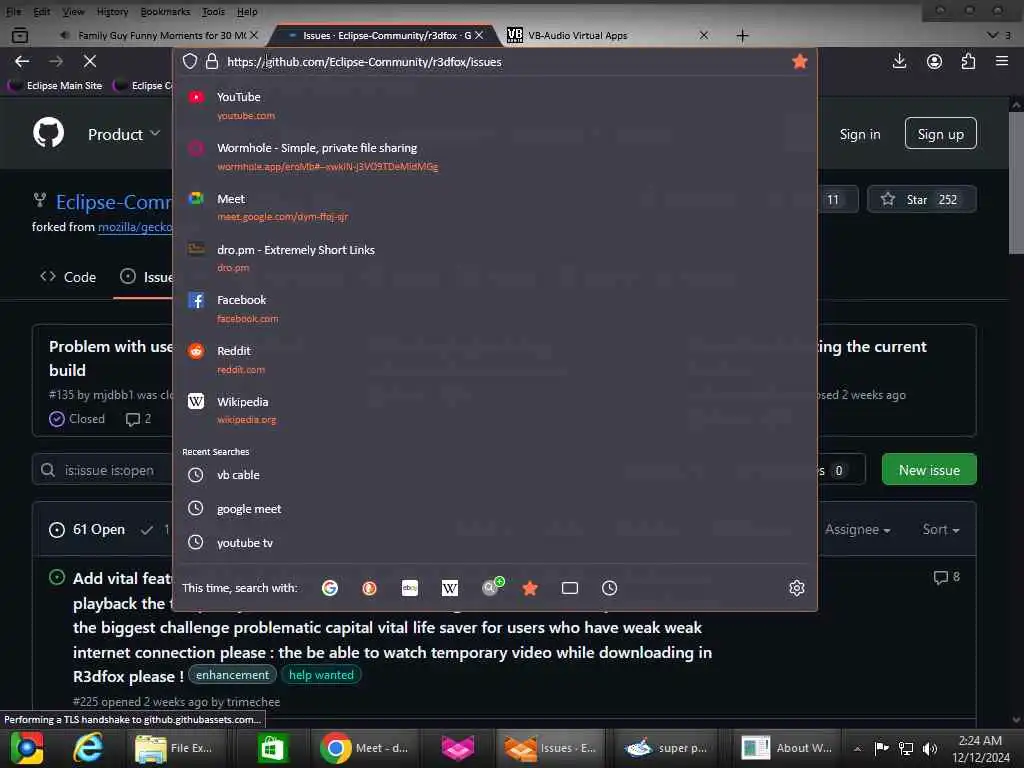Open the Code repository tab

pyautogui.click(x=68, y=277)
